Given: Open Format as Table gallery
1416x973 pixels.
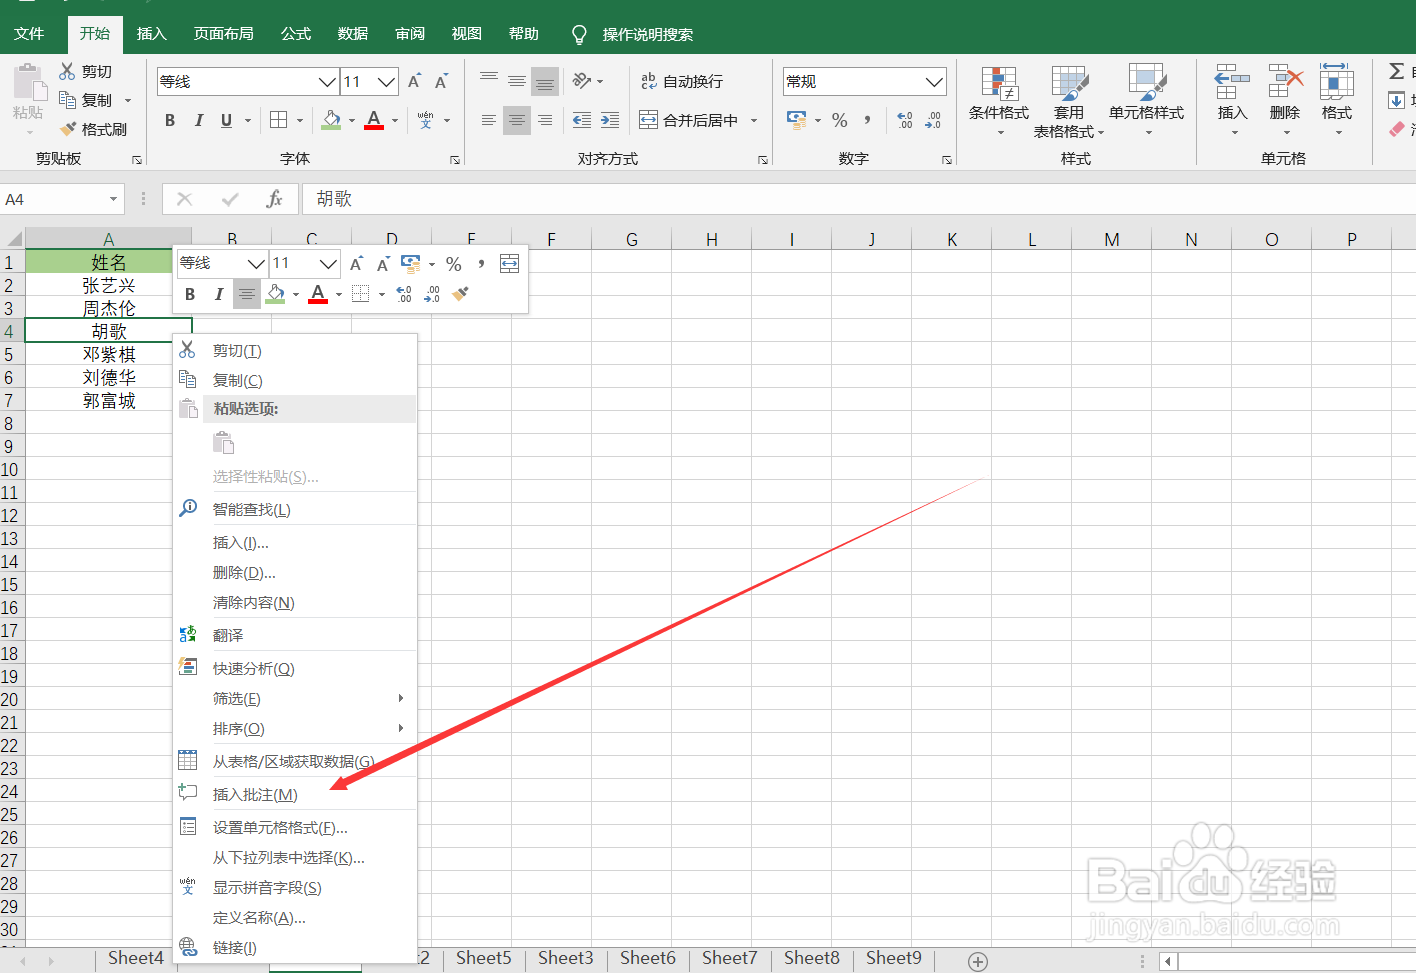Looking at the screenshot, I should point(1069,100).
